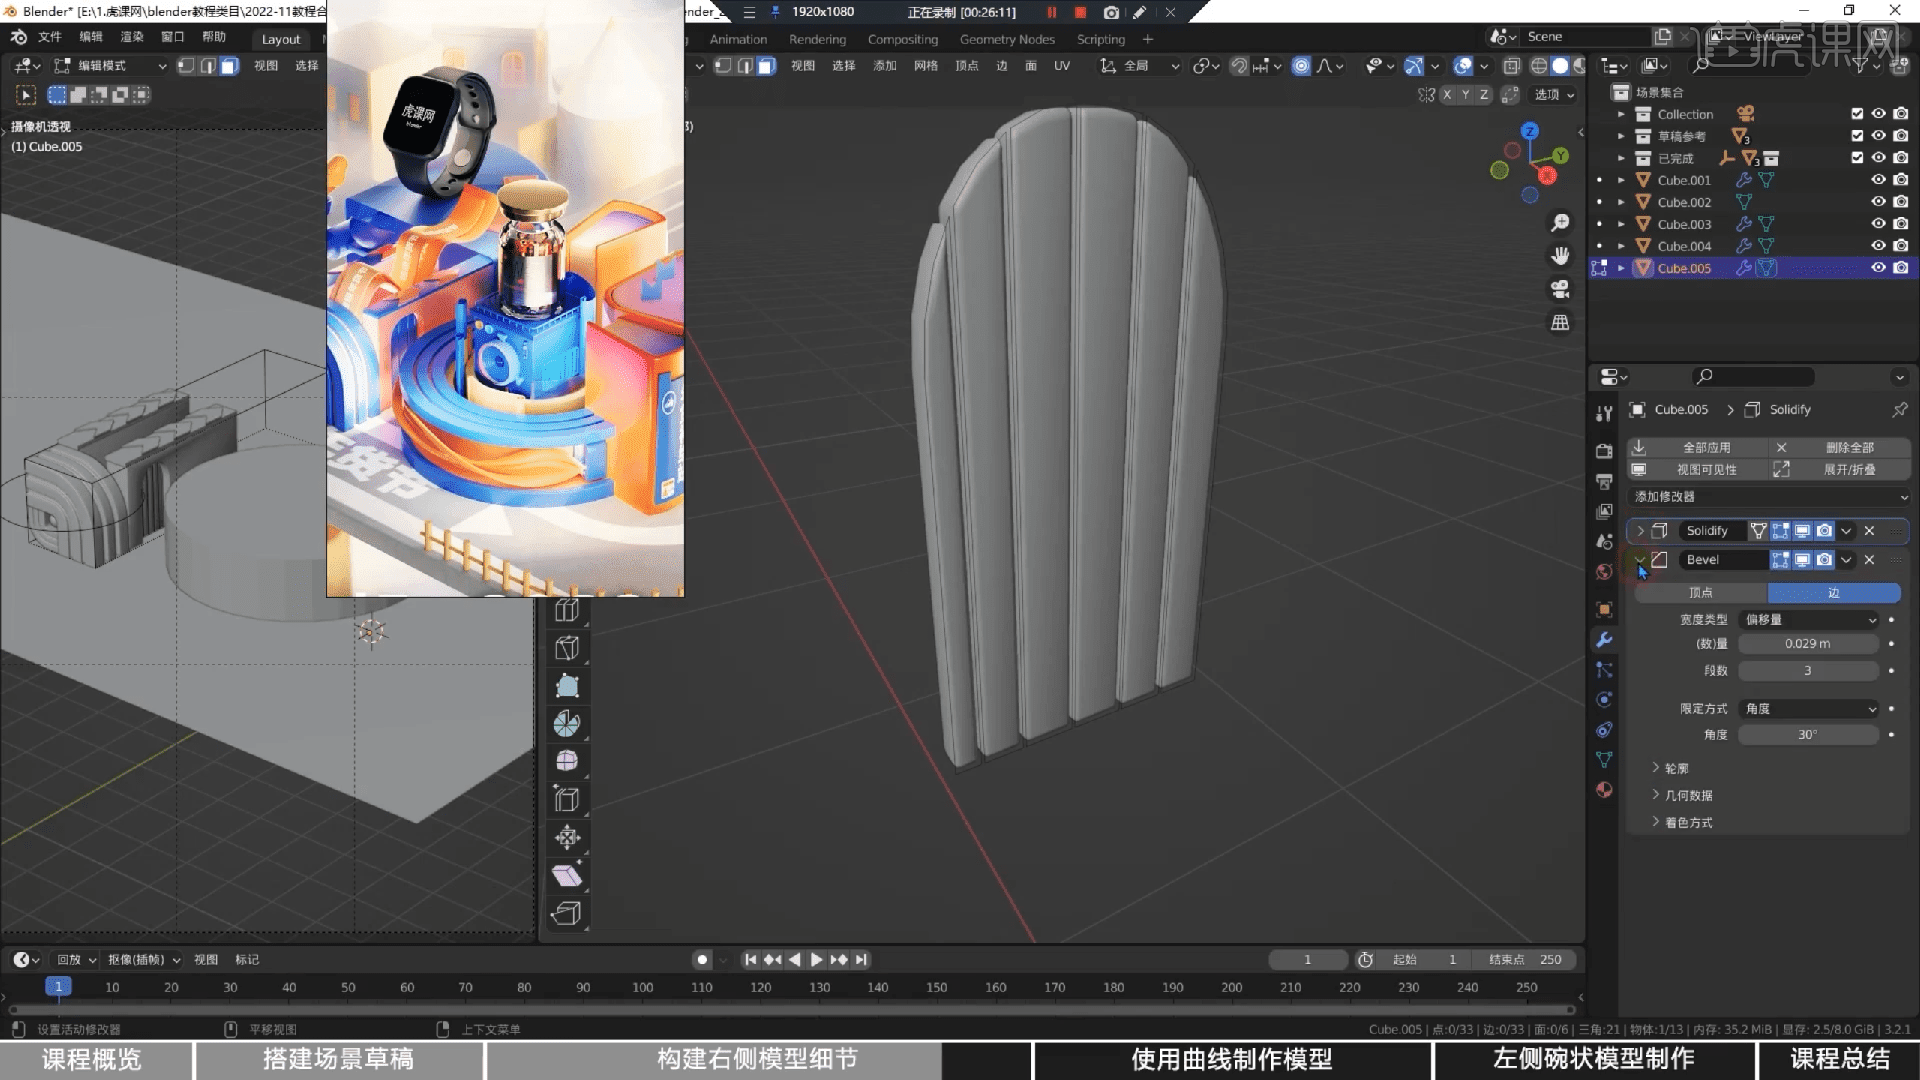Uncheck Collection exclude checkbox

(x=1857, y=114)
